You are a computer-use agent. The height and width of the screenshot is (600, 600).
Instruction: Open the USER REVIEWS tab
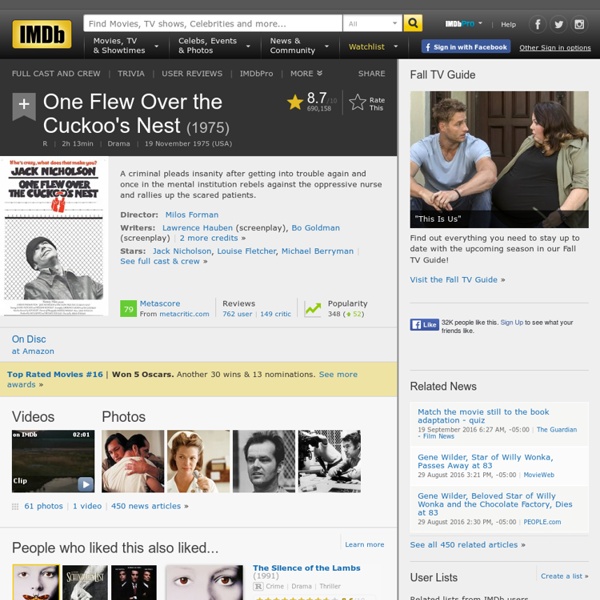coord(192,73)
